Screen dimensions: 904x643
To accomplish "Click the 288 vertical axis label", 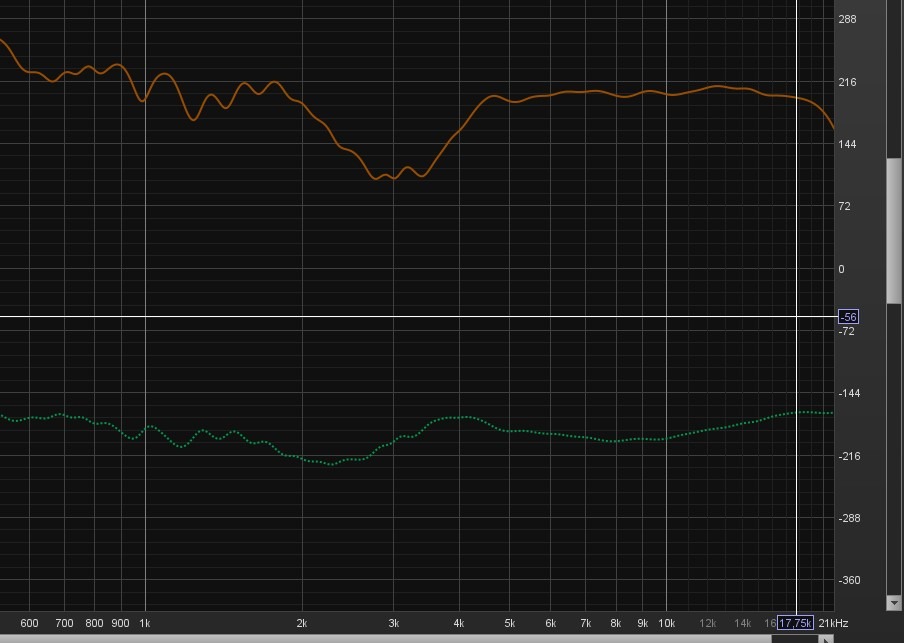I will tap(847, 19).
